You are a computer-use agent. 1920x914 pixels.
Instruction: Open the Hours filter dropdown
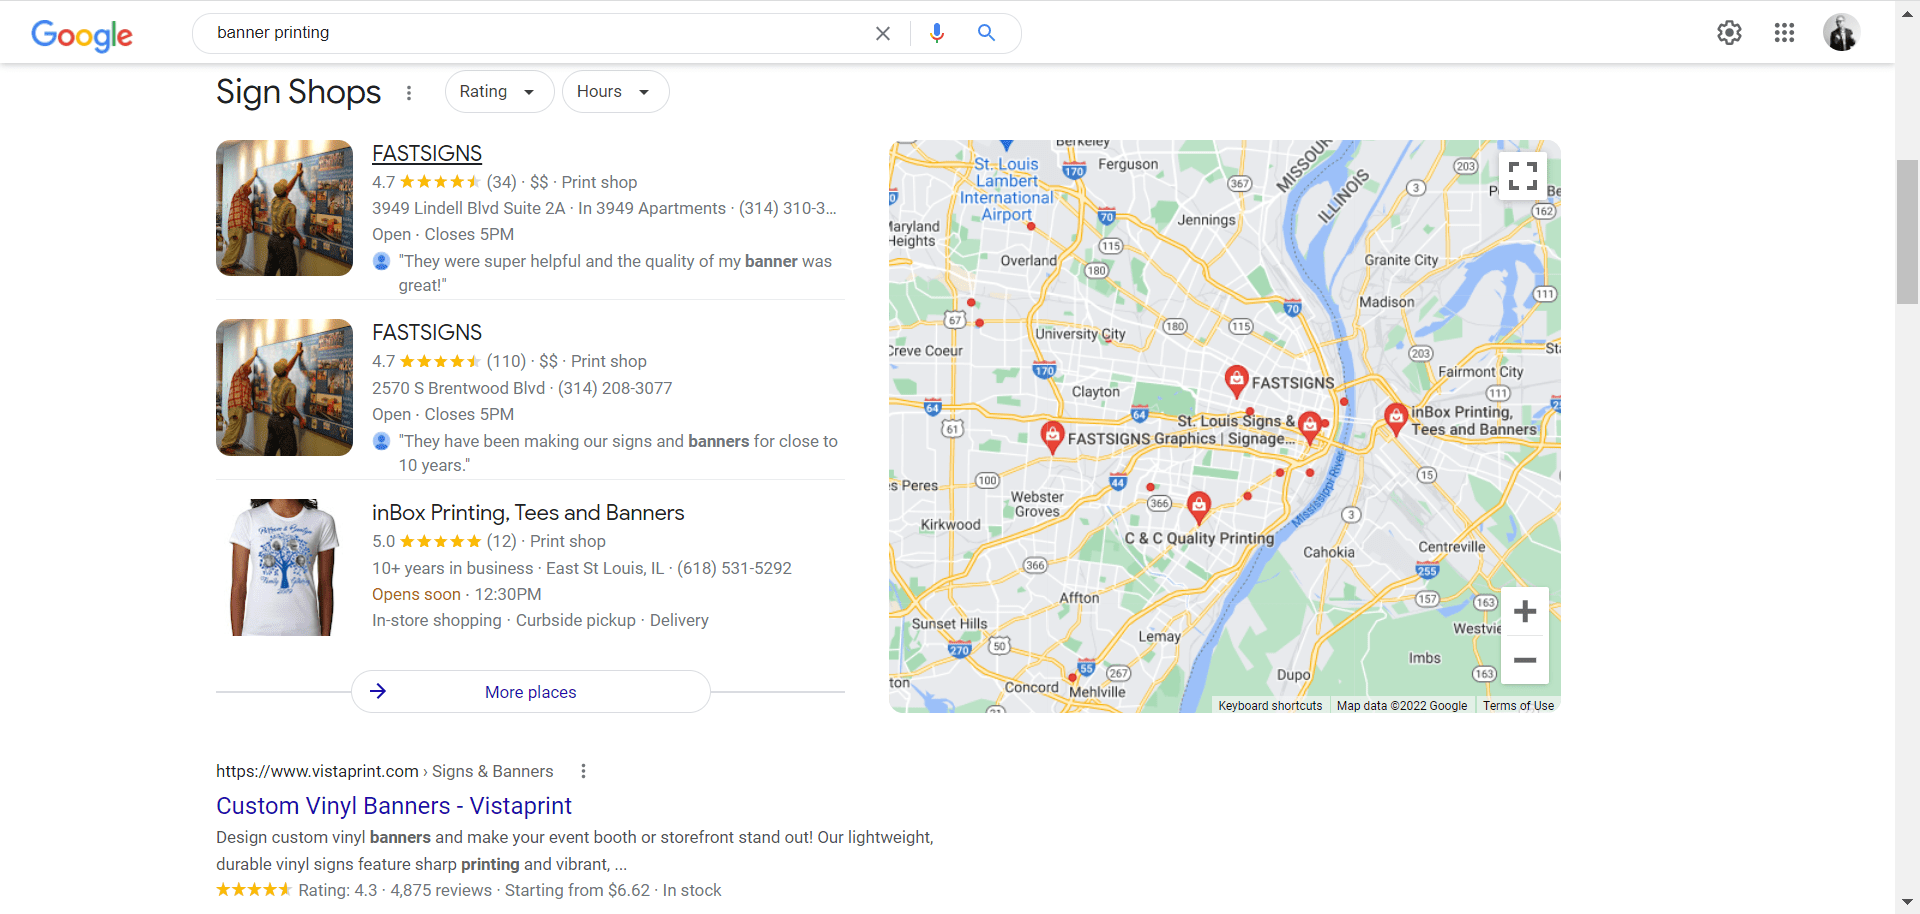[615, 92]
